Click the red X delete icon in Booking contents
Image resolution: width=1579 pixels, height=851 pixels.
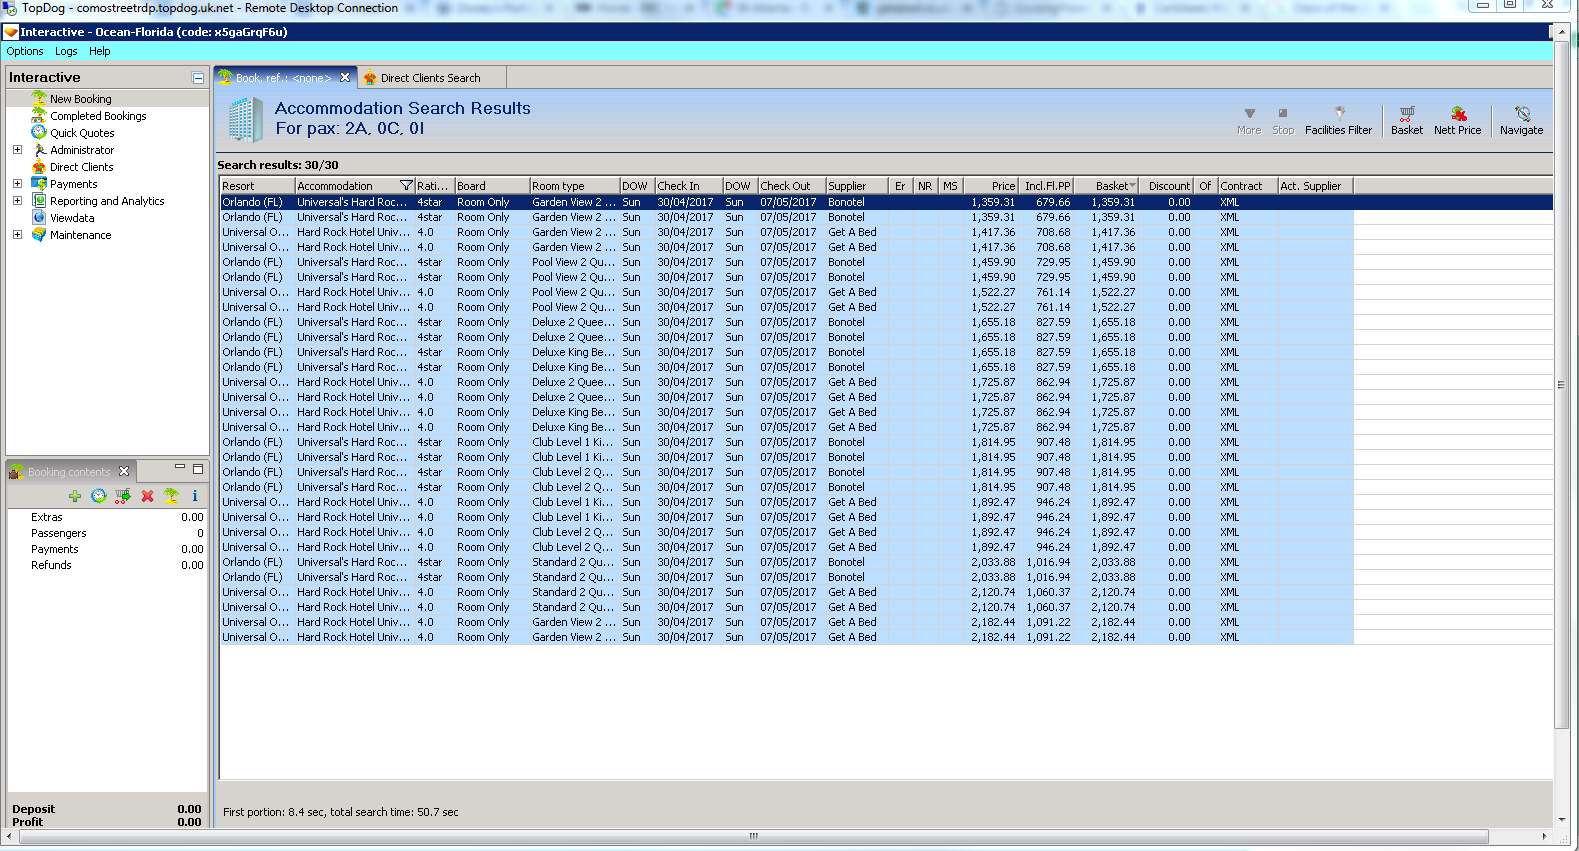147,496
